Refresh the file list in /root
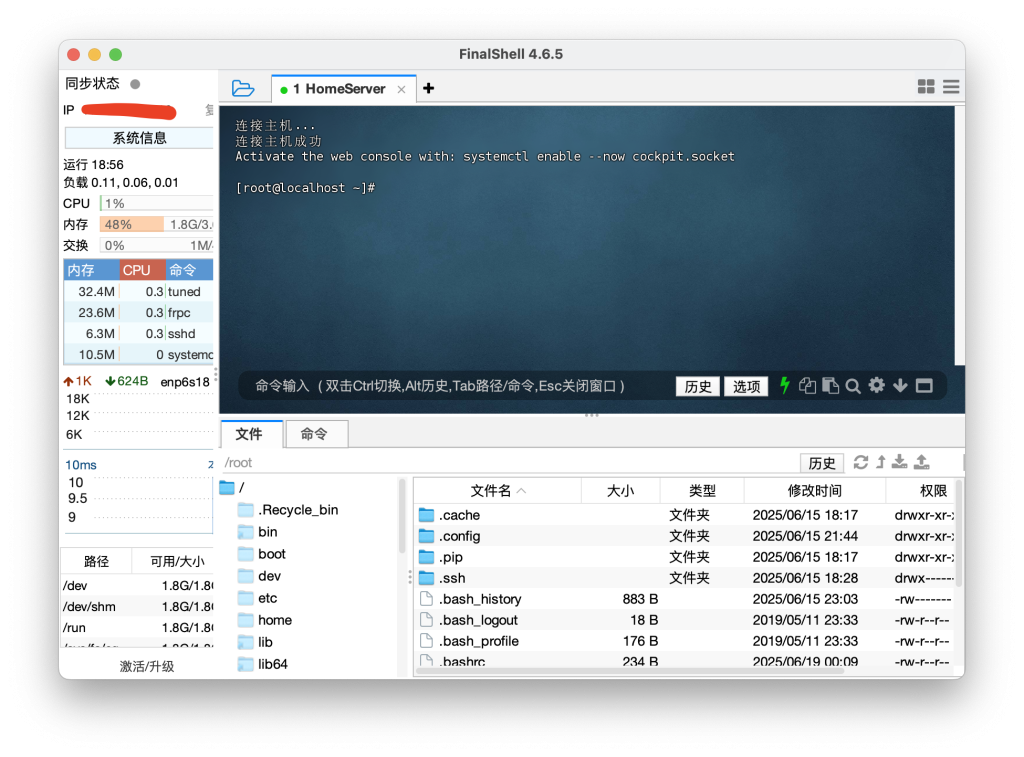This screenshot has width=1024, height=757. click(860, 462)
